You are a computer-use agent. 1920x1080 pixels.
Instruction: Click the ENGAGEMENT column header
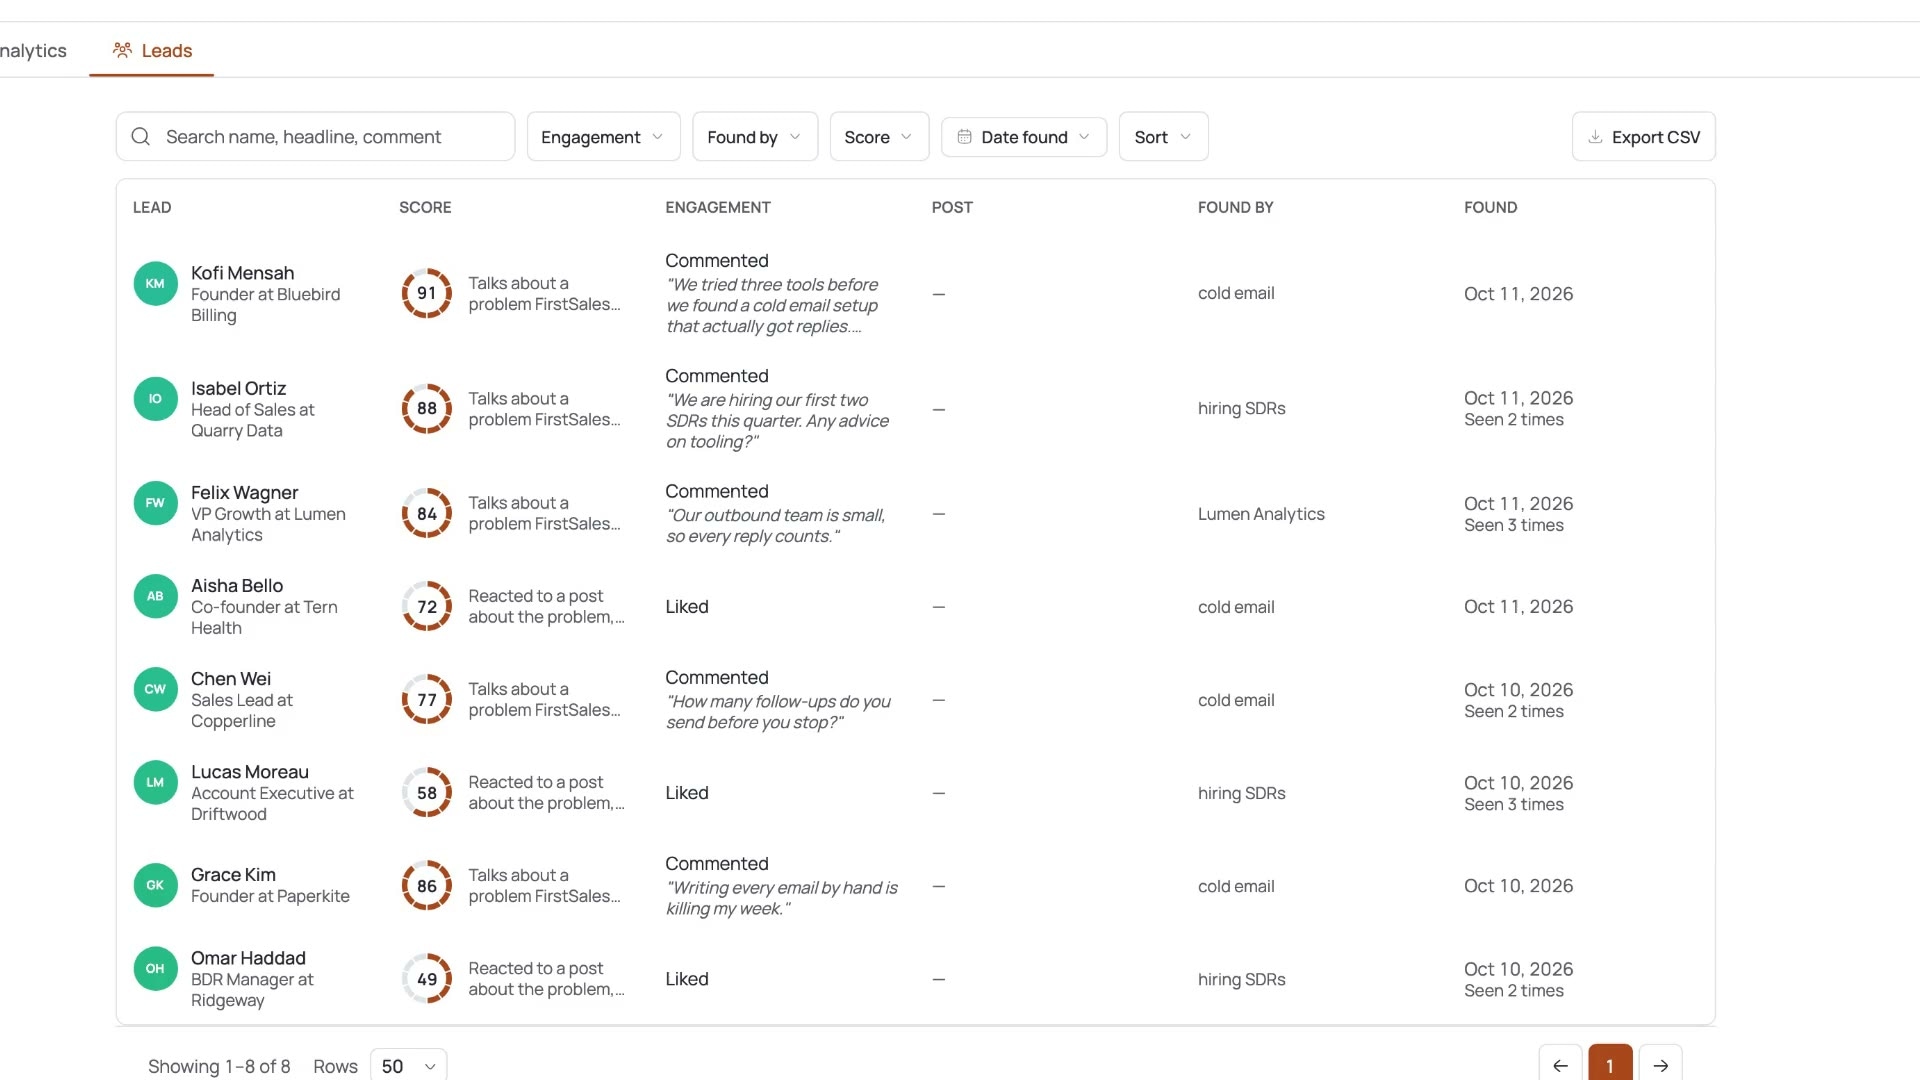717,207
